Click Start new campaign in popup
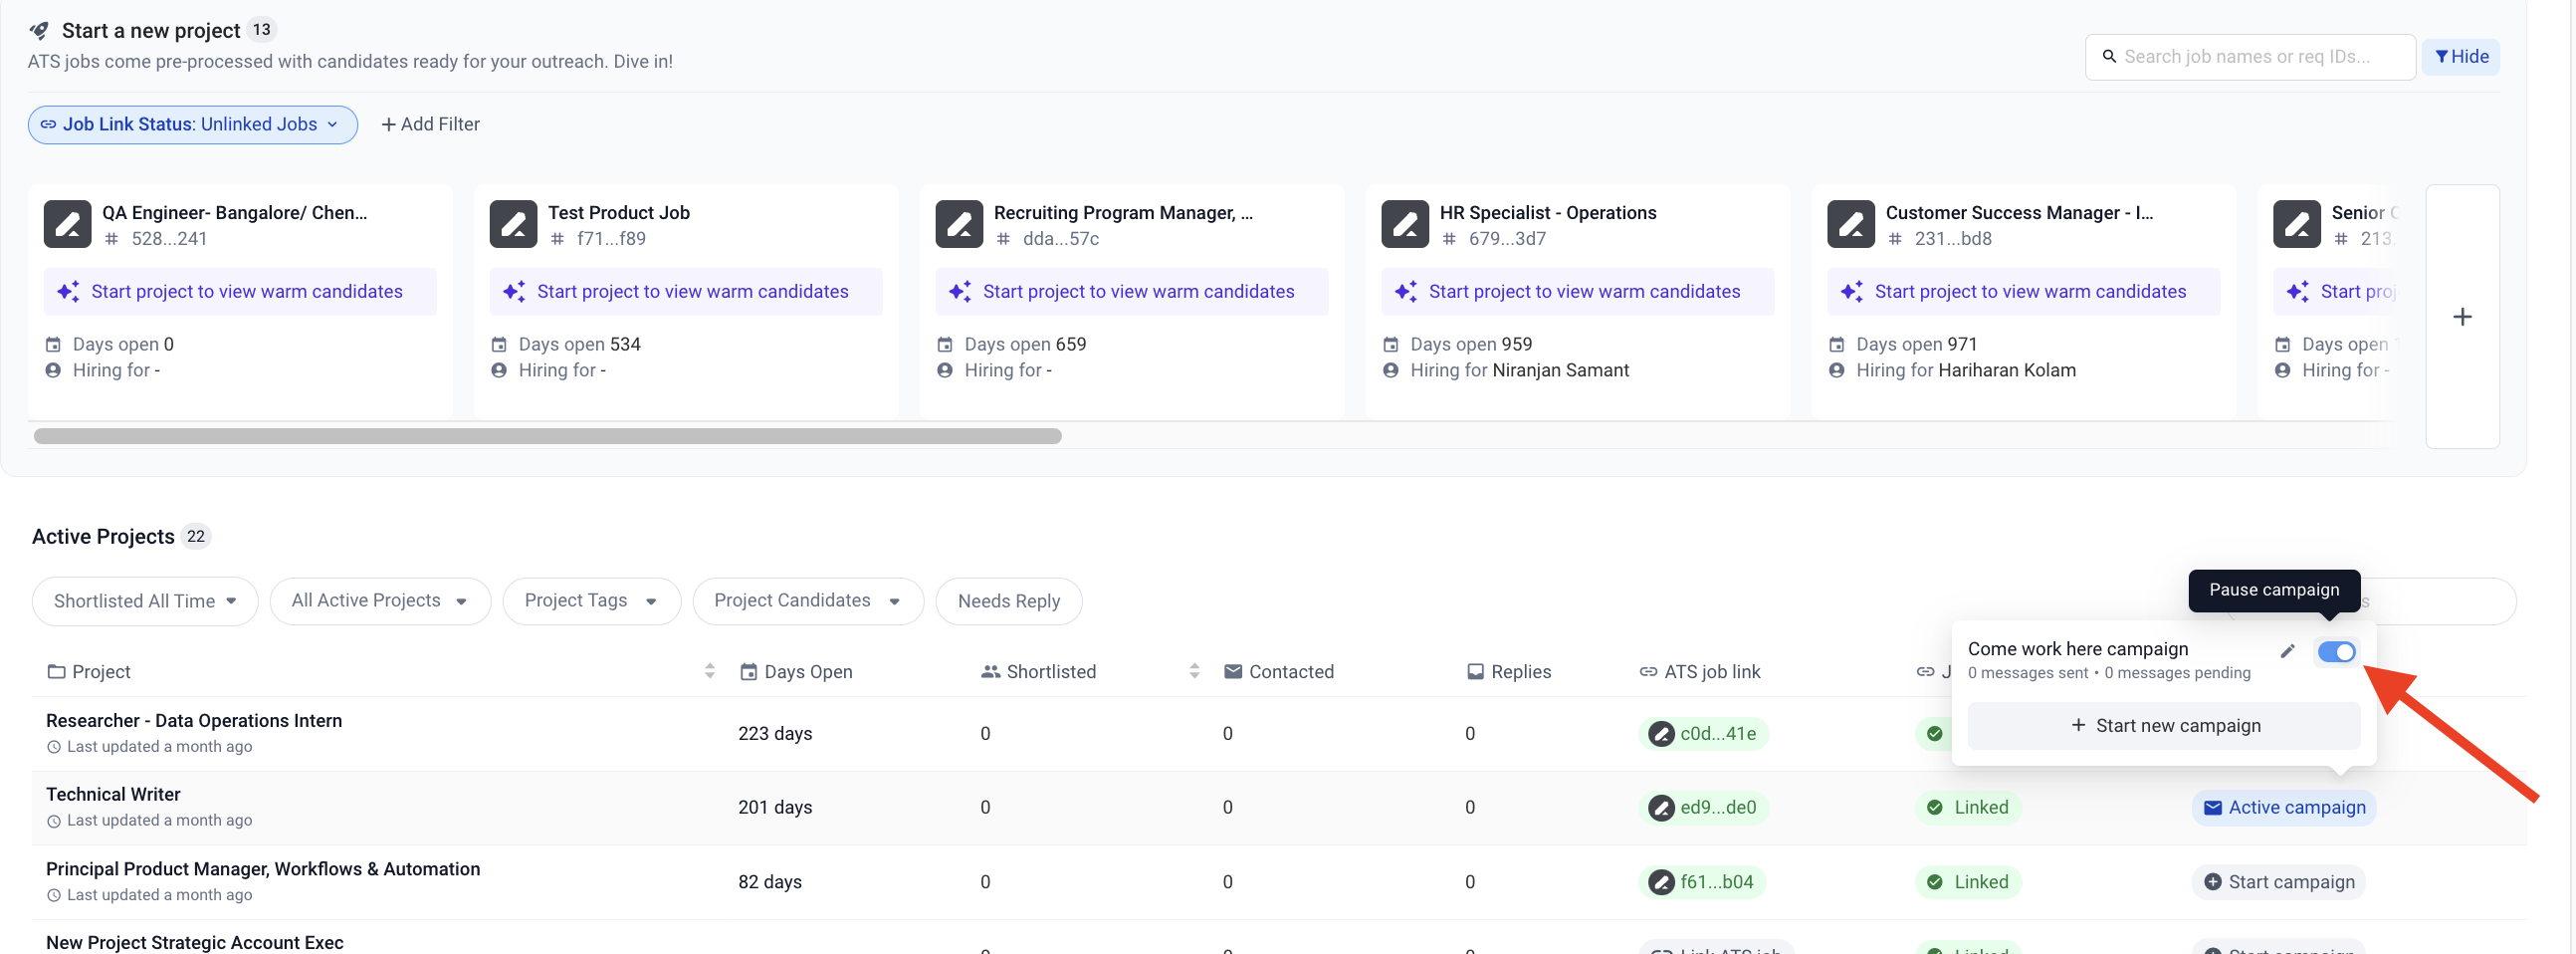This screenshot has width=2576, height=954. tap(2164, 726)
